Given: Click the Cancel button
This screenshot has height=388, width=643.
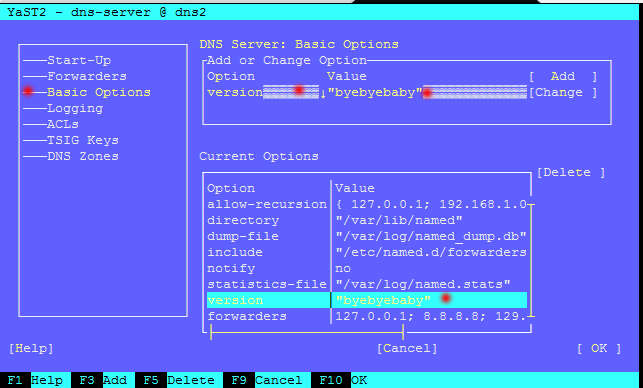Looking at the screenshot, I should coord(407,349).
